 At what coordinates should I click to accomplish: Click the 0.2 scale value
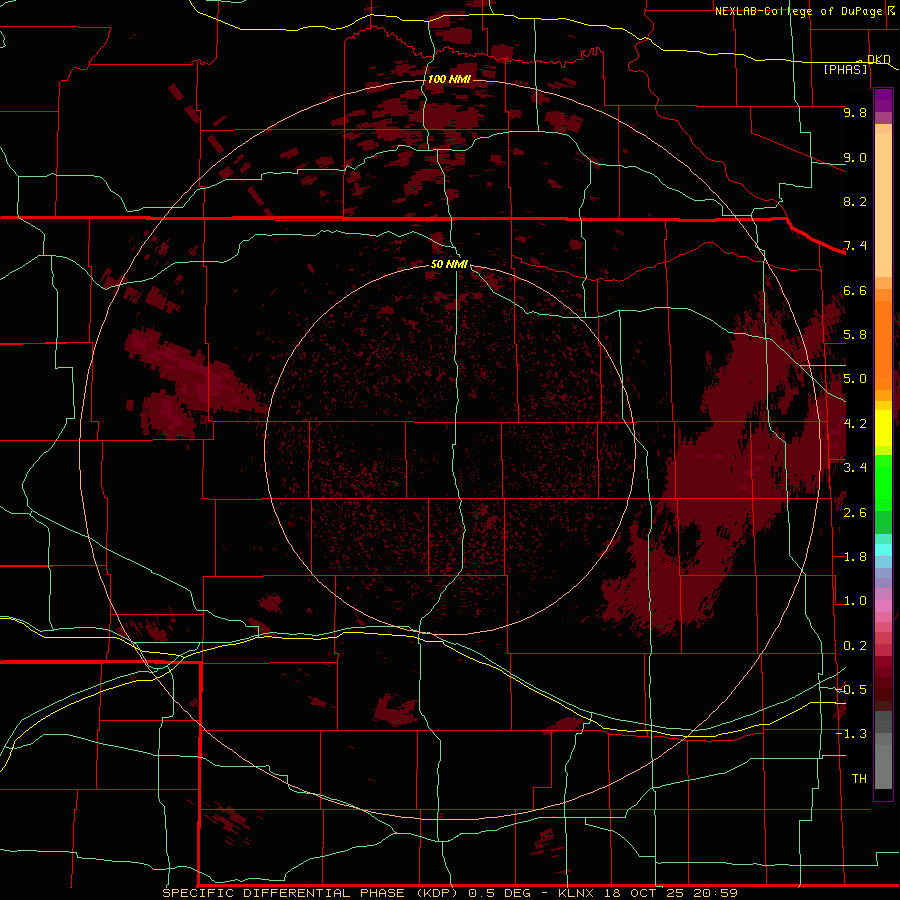[855, 646]
